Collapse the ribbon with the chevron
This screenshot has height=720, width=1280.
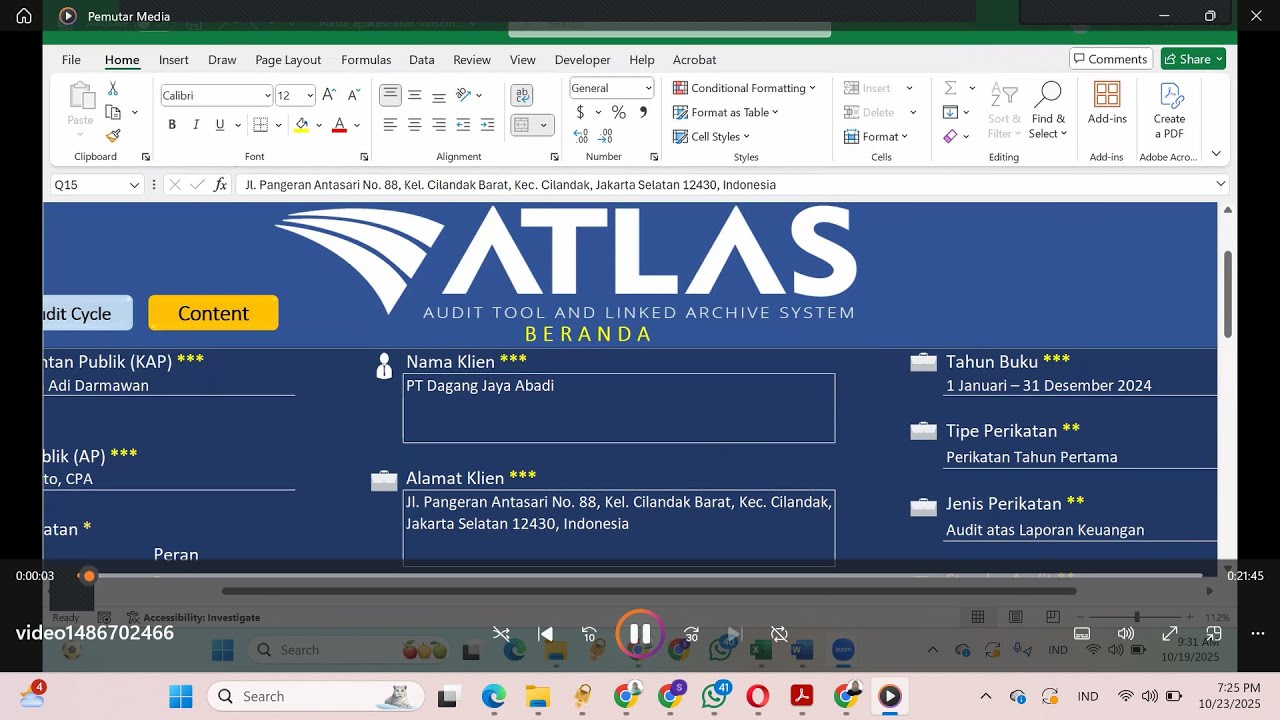point(1216,153)
